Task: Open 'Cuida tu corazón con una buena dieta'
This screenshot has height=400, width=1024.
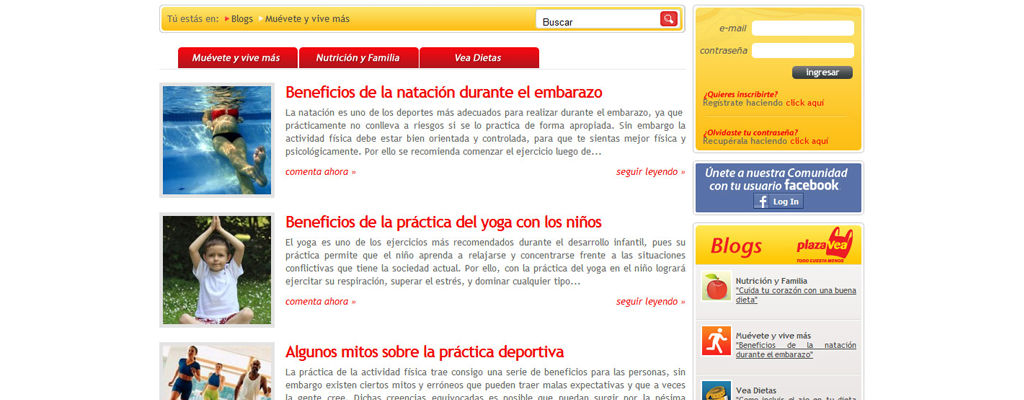Action: point(796,295)
